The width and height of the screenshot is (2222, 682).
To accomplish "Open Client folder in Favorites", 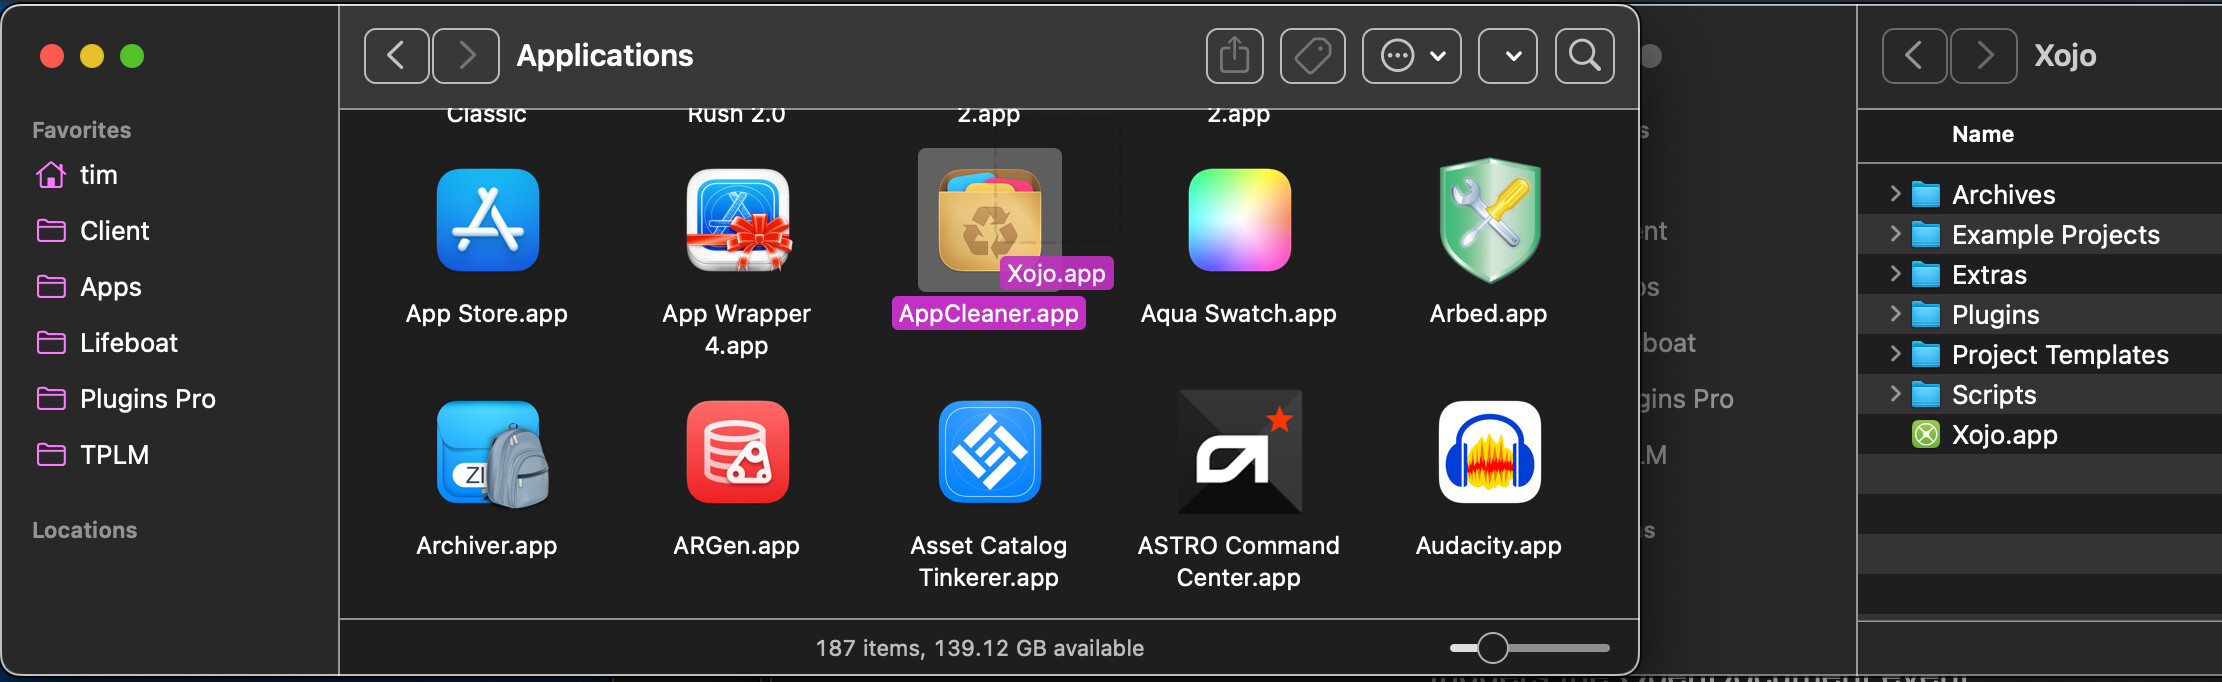I will (93, 231).
